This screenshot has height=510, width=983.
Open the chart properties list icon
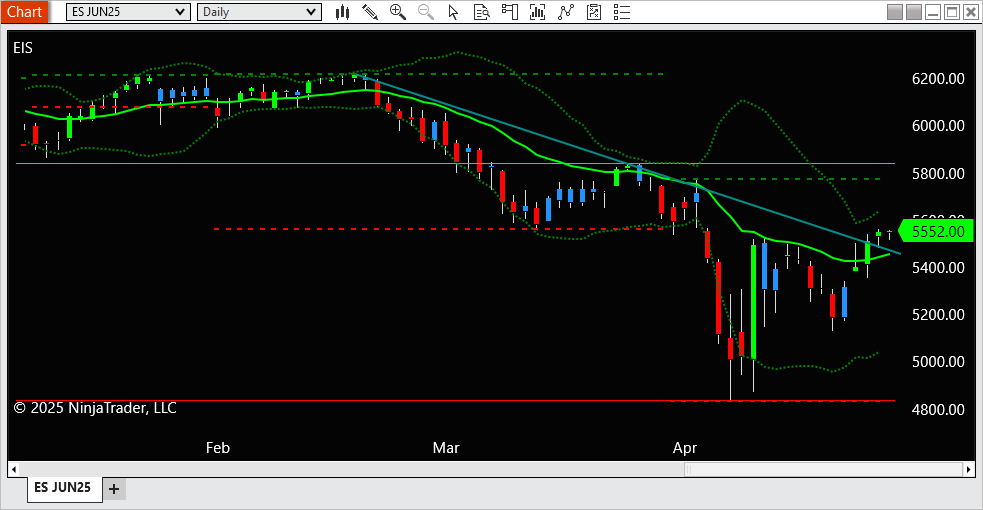[x=622, y=12]
